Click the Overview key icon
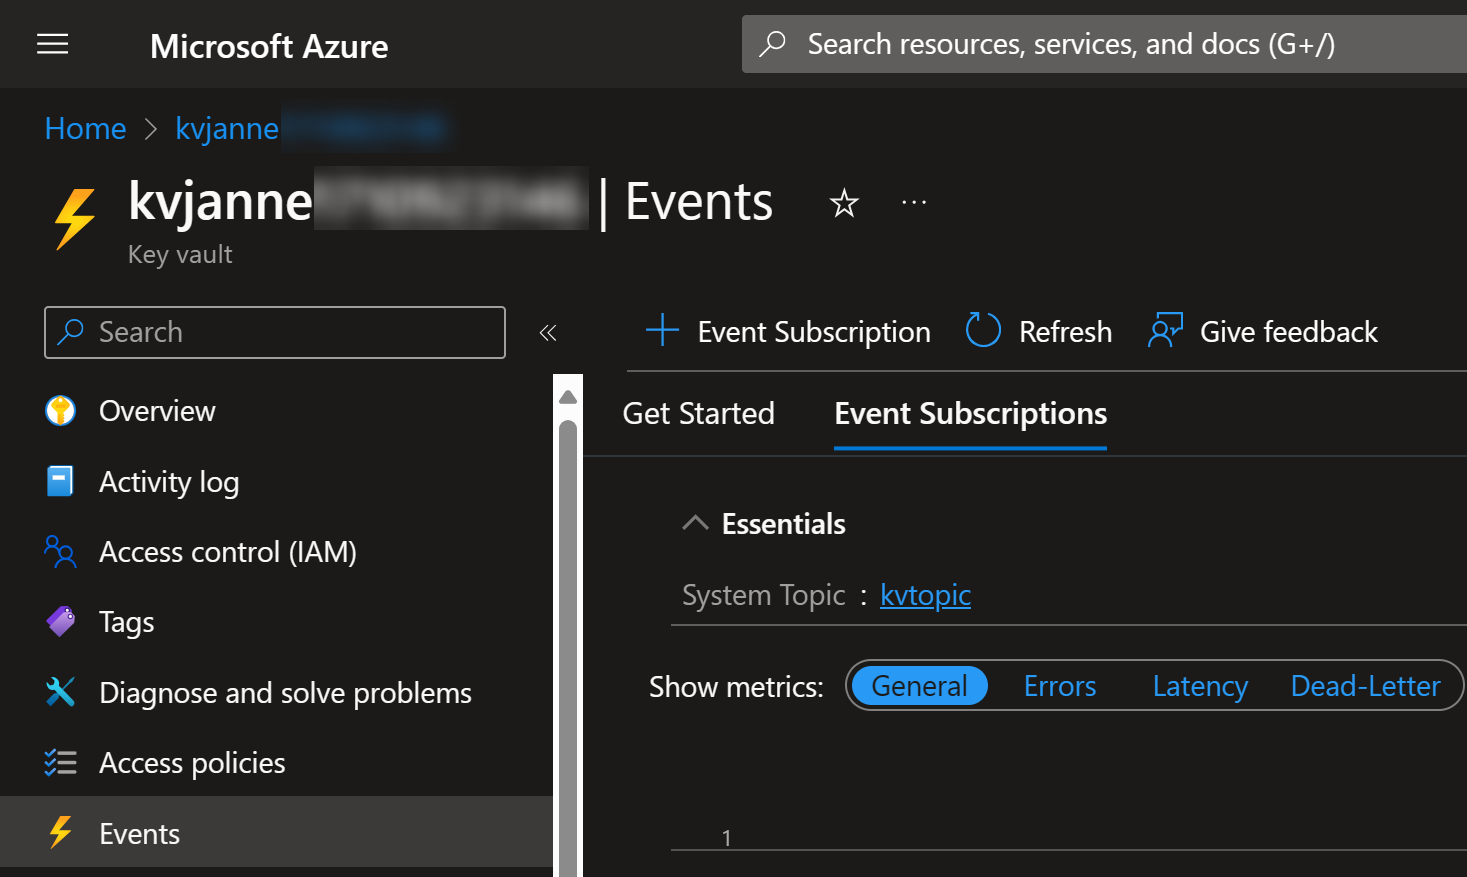 click(61, 411)
